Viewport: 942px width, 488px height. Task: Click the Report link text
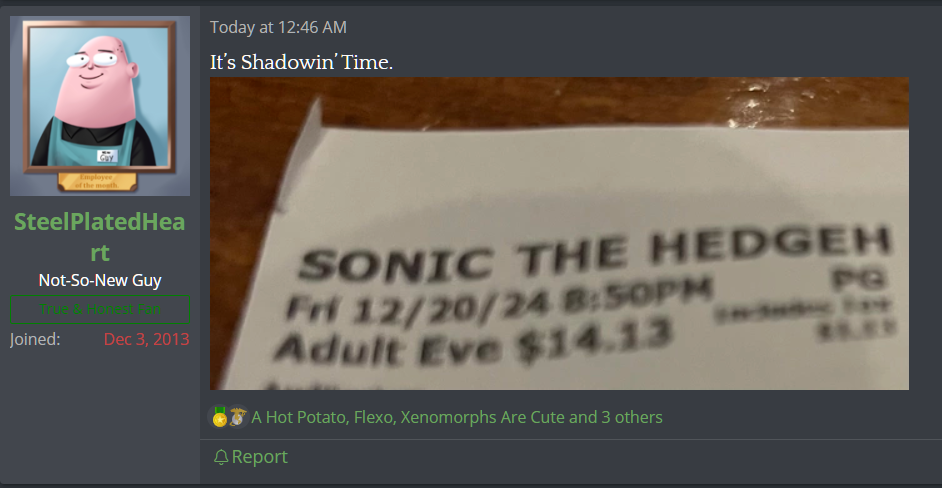point(260,457)
